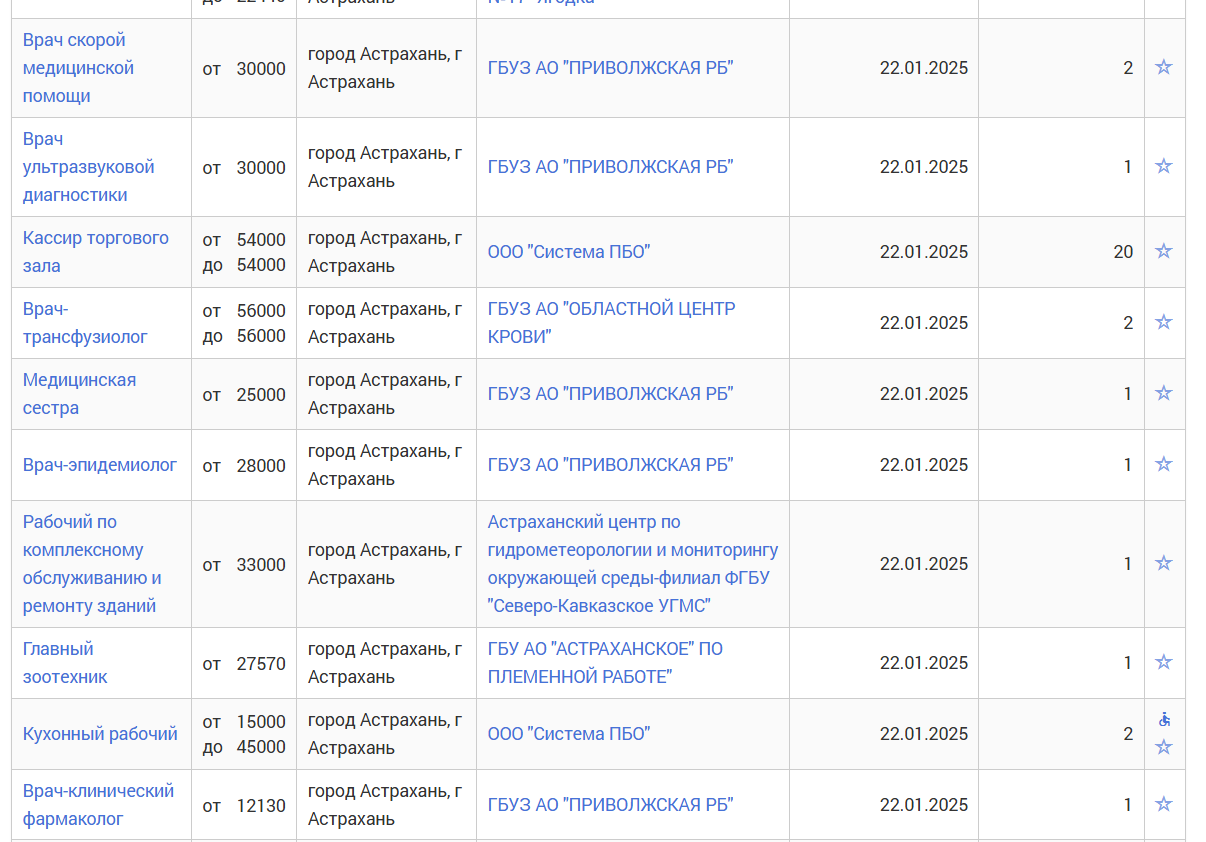
Task: Favorite the Рабочий по комплексному обслуживанию star
Action: [x=1164, y=563]
